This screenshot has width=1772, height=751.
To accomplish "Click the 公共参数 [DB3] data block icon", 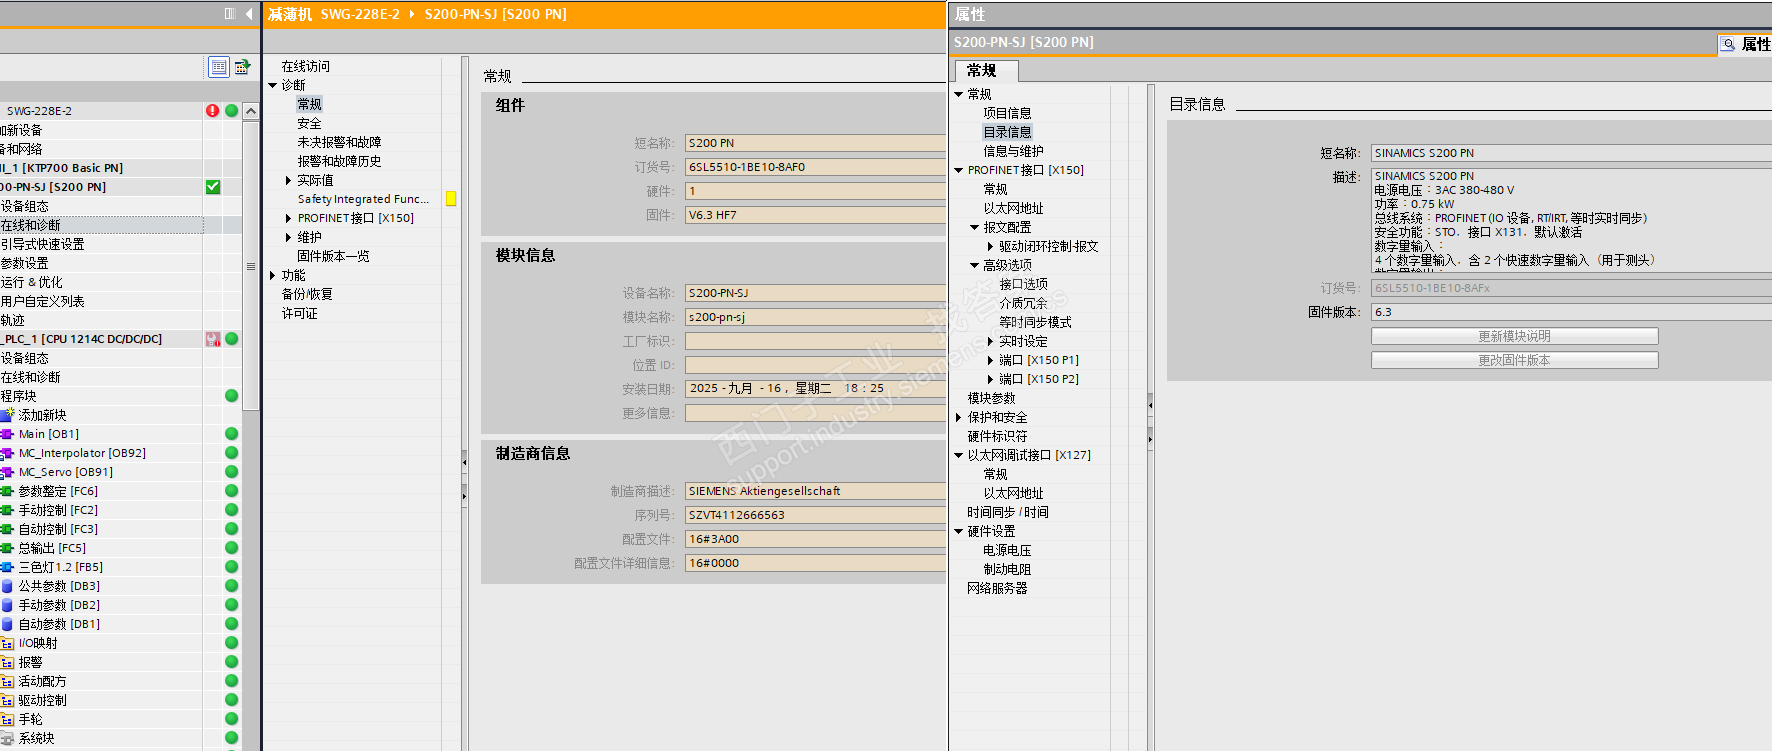I will tap(8, 586).
